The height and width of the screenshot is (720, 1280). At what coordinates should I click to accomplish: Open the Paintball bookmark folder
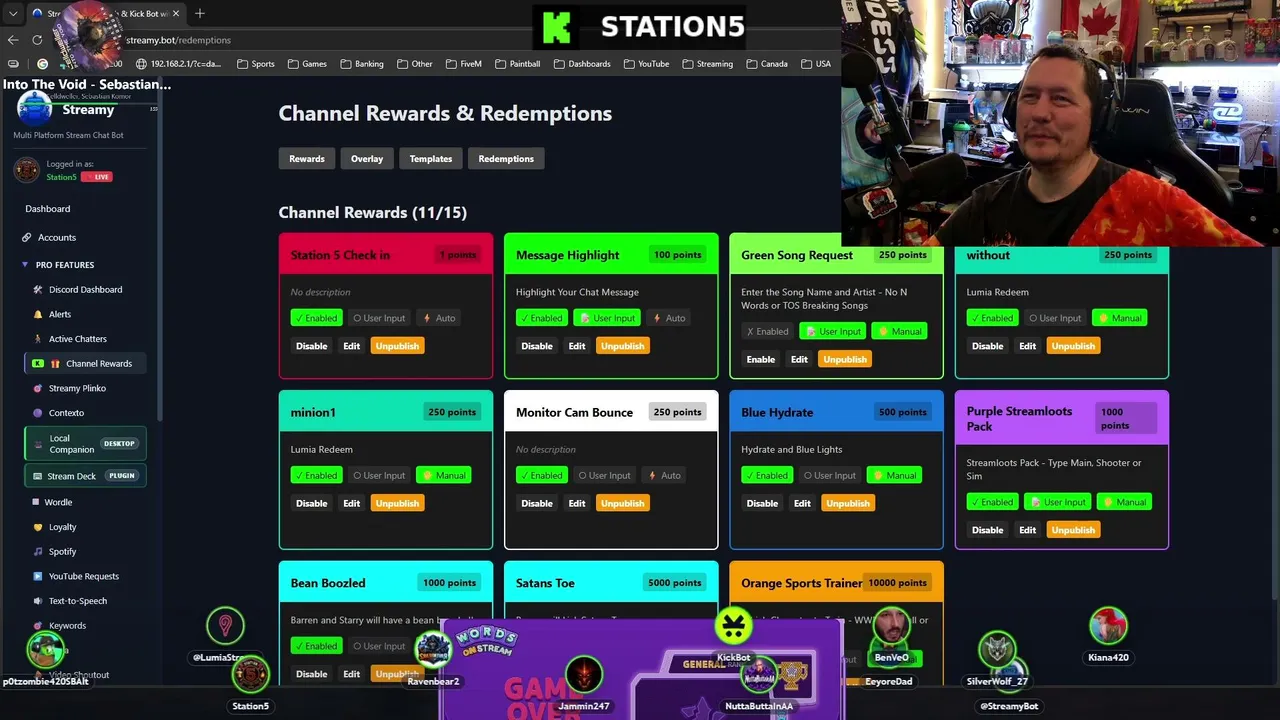point(517,64)
